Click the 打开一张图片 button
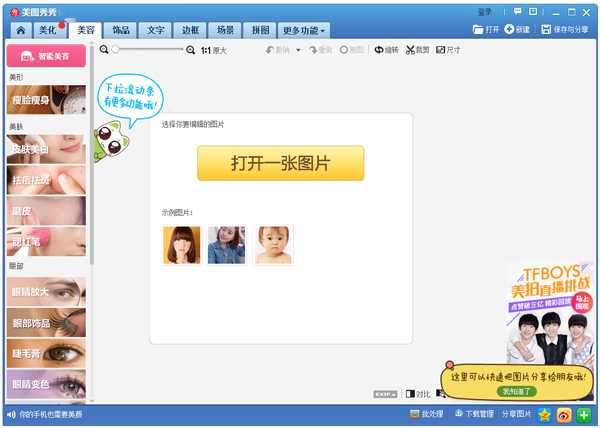Viewport: 600px width, 428px height. coord(280,163)
